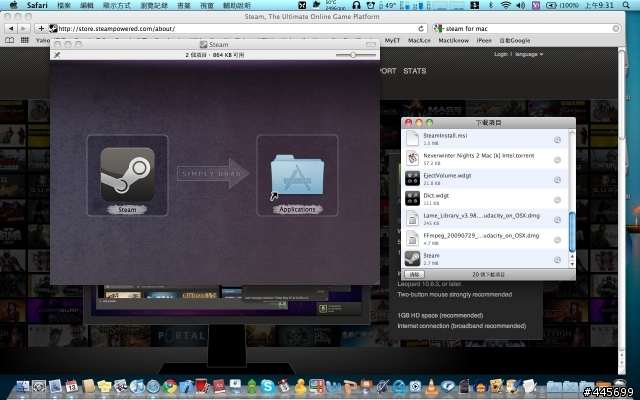Open the volume control in menu bar
Viewport: 640px width, 400px height.
520,5
